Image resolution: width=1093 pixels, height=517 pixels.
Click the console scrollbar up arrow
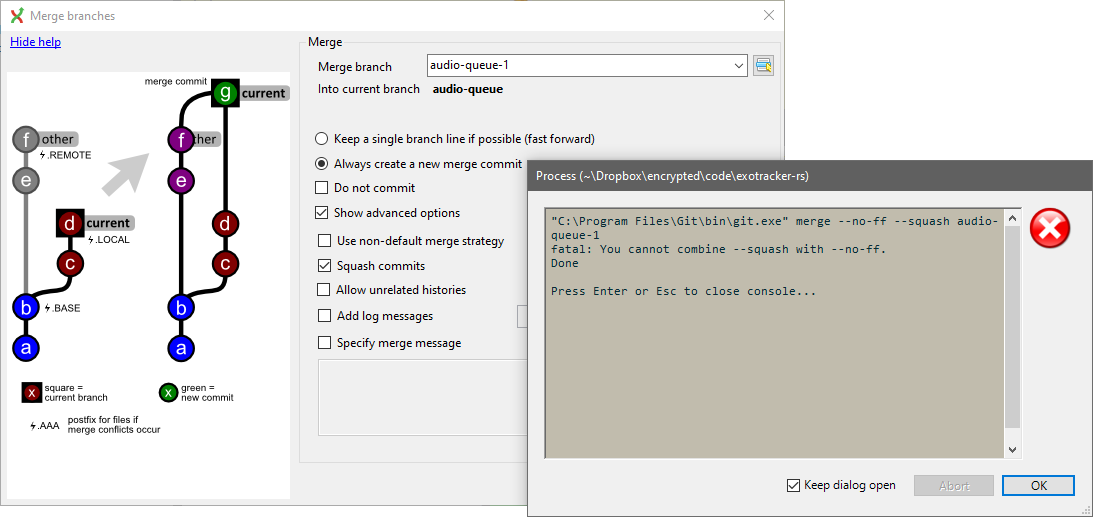point(1012,217)
